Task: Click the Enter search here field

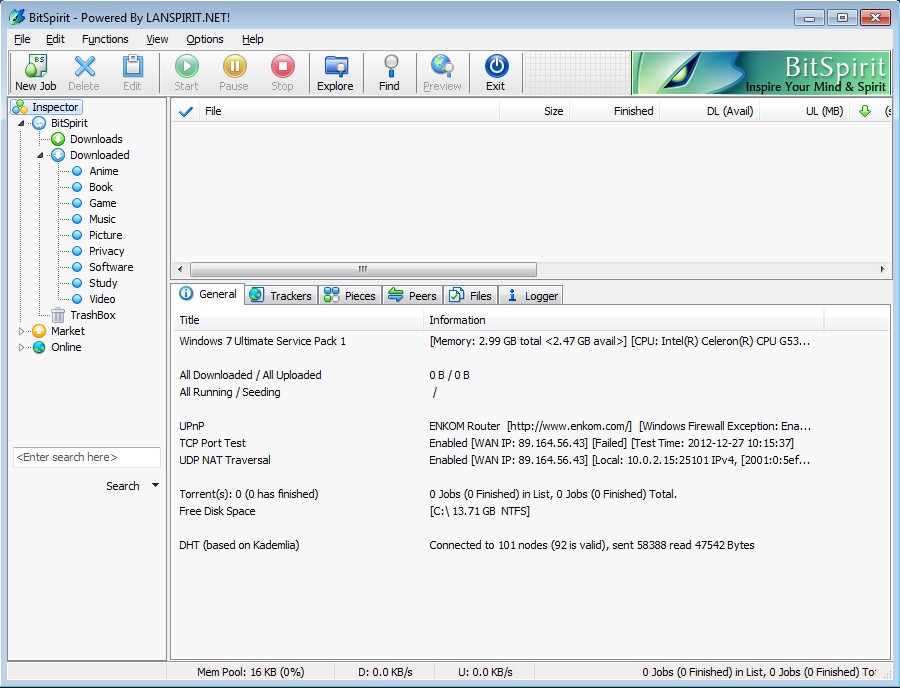Action: [86, 457]
